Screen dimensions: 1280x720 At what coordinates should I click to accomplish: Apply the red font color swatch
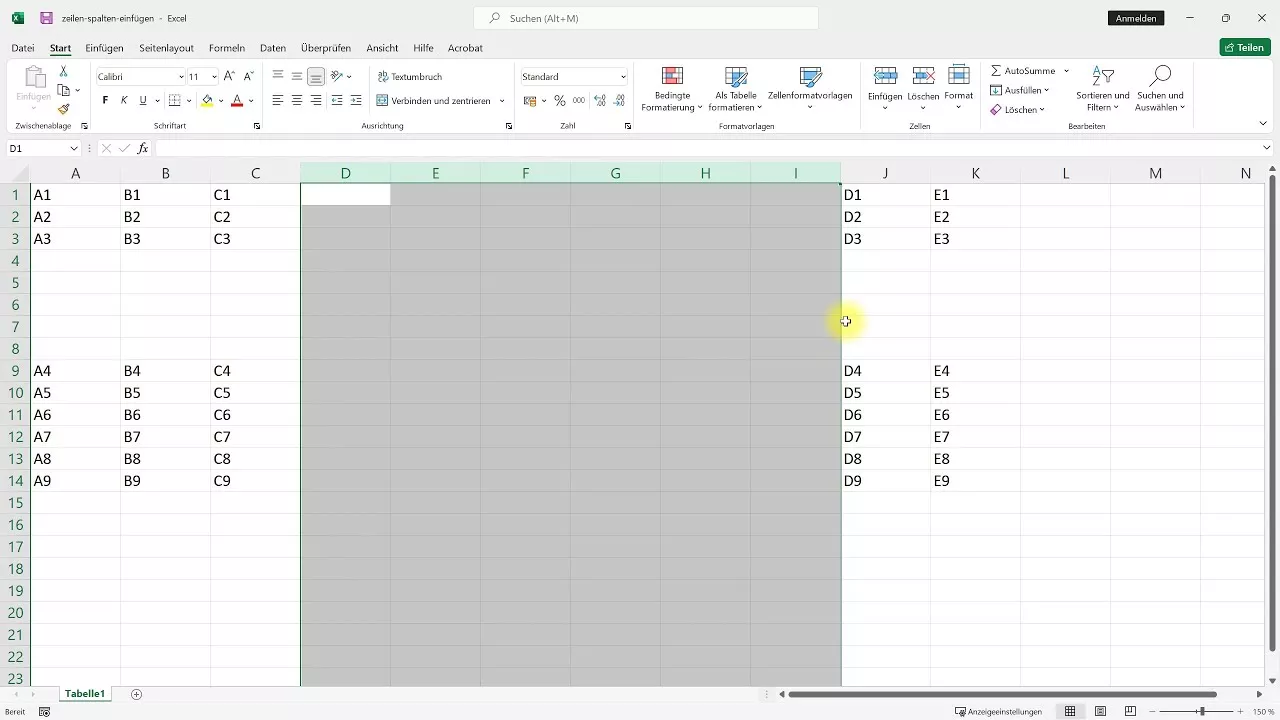237,100
